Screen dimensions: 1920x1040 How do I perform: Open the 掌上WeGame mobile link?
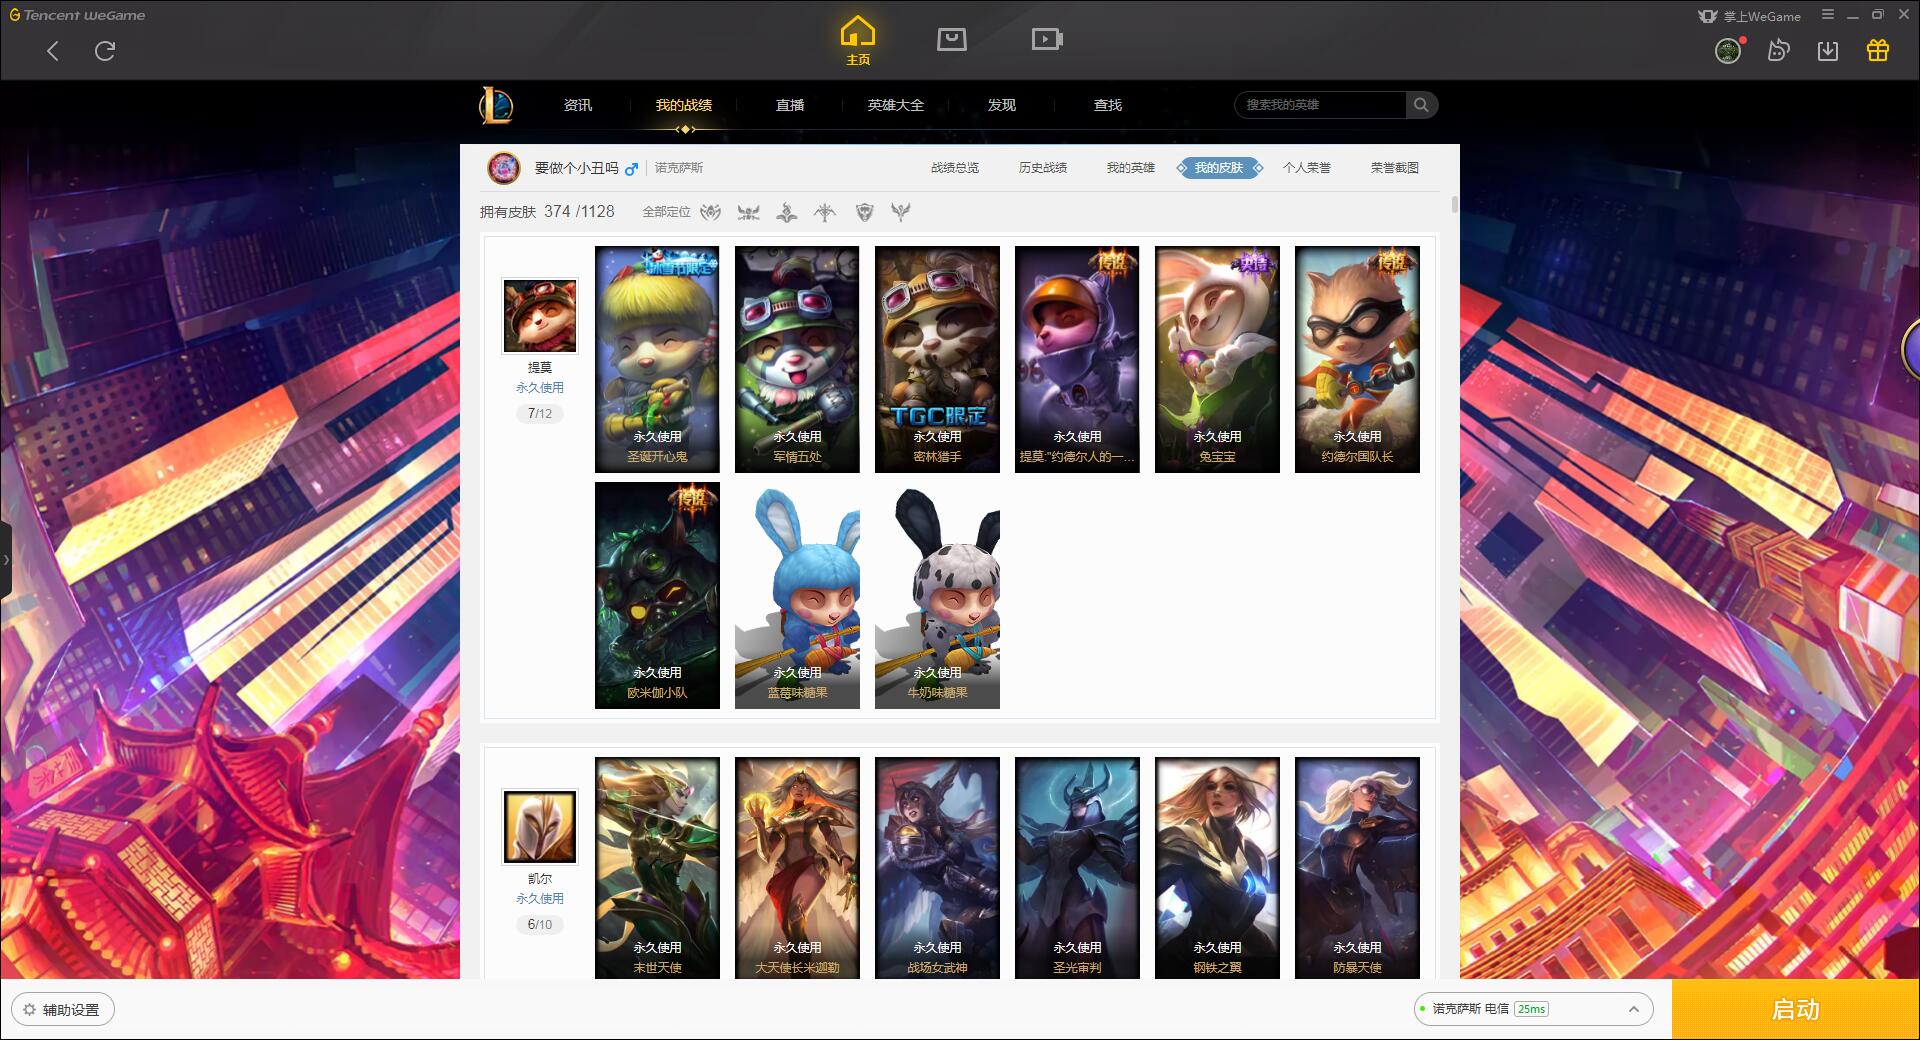point(1750,16)
